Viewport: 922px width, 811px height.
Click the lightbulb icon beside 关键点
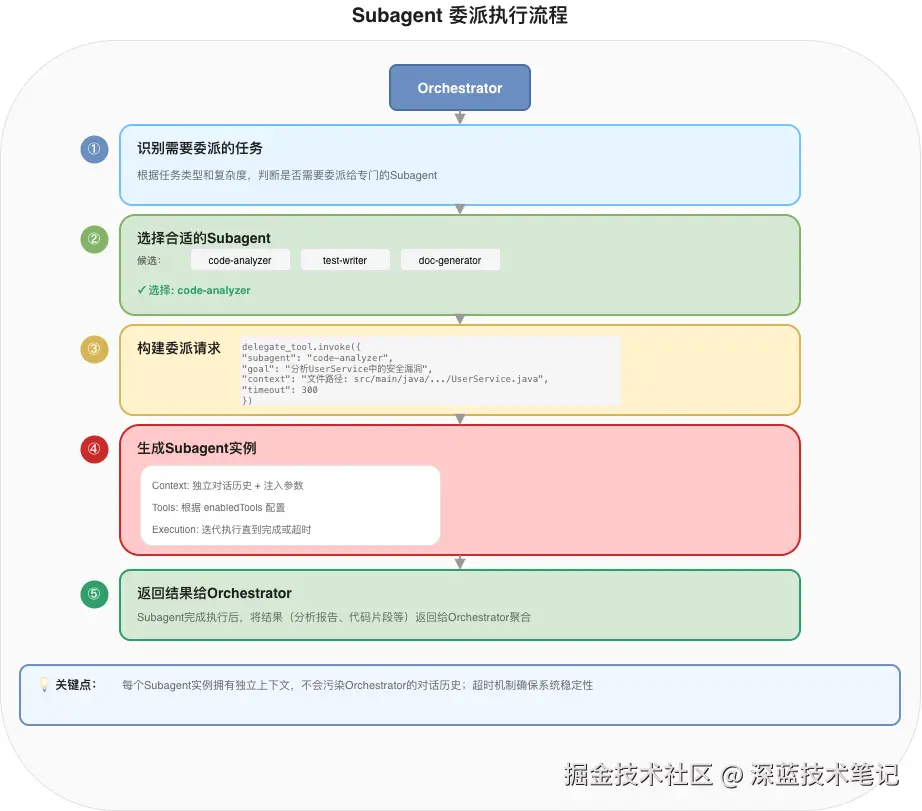click(x=43, y=684)
